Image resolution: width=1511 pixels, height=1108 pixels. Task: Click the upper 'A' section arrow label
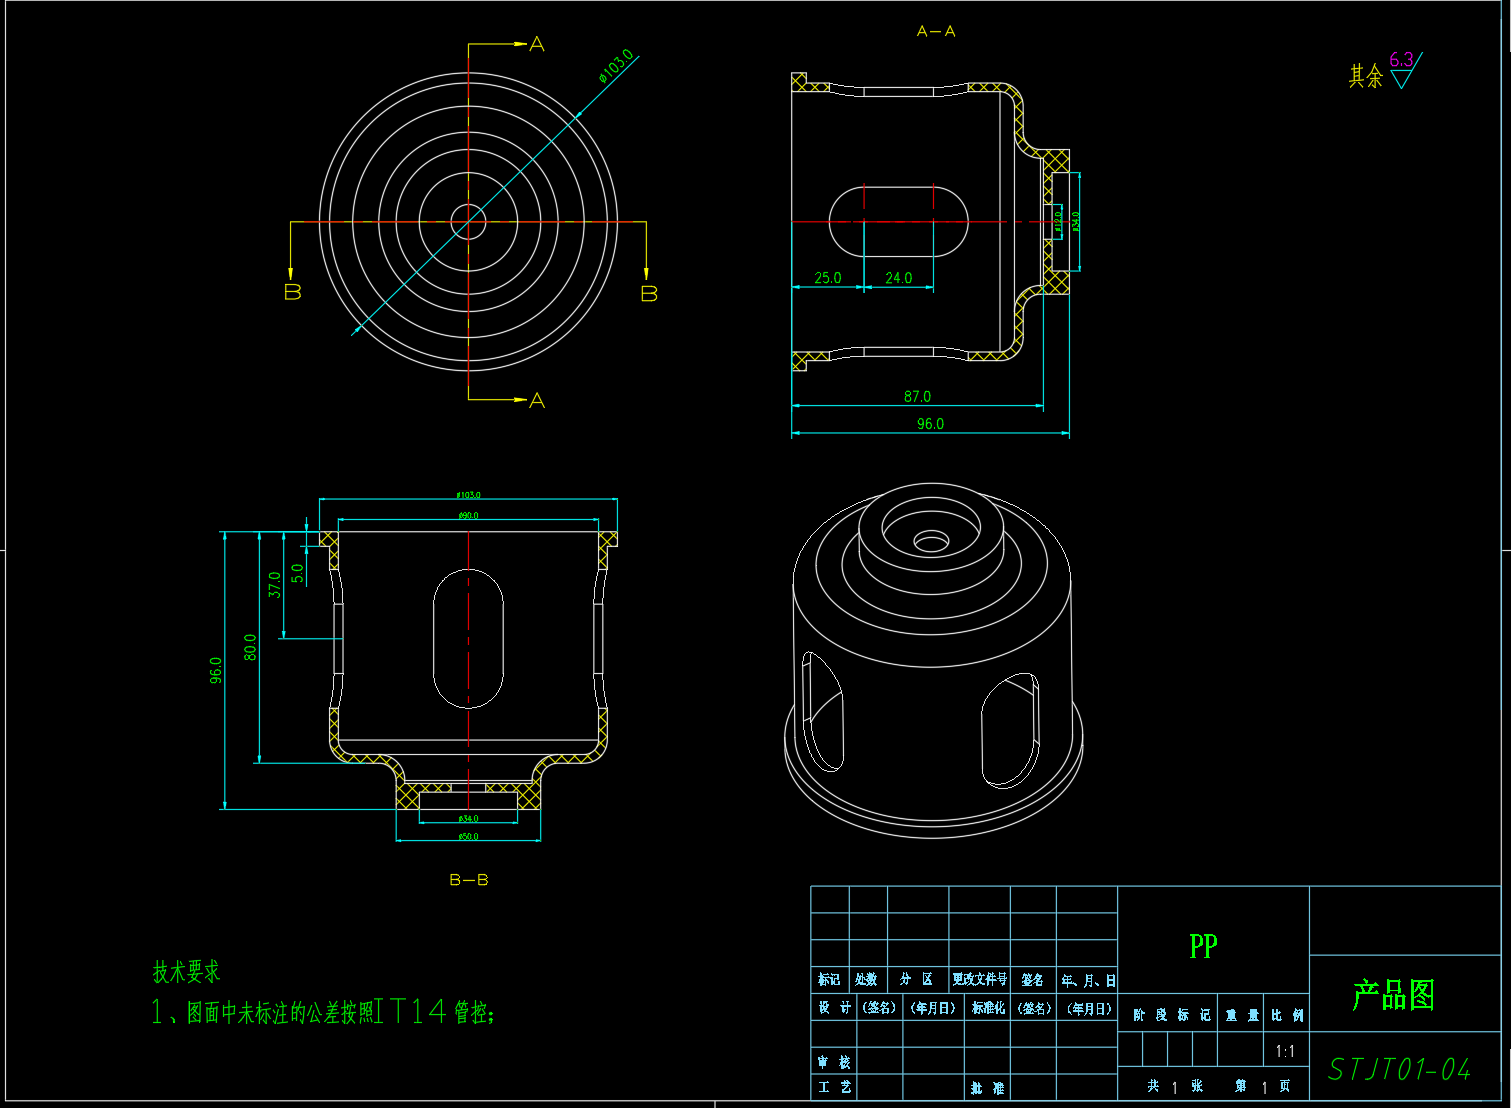click(537, 45)
